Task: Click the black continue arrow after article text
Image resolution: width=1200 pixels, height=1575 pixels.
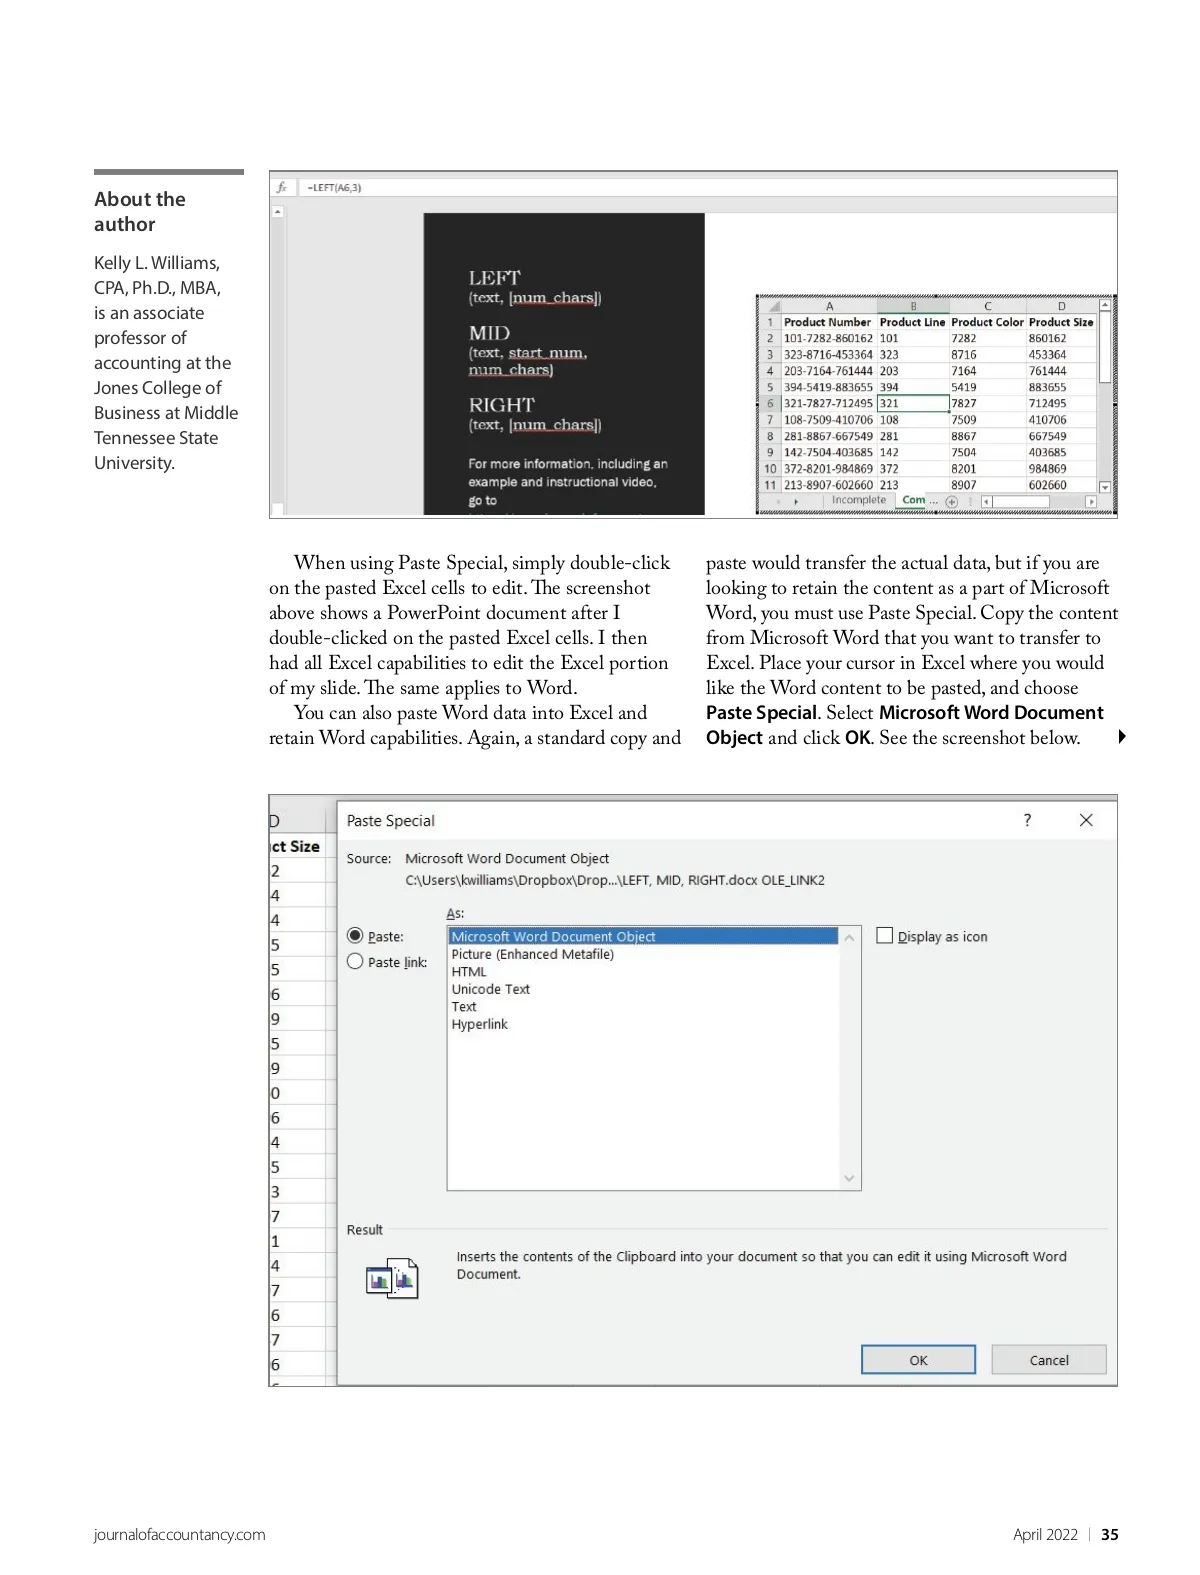Action: (1122, 737)
